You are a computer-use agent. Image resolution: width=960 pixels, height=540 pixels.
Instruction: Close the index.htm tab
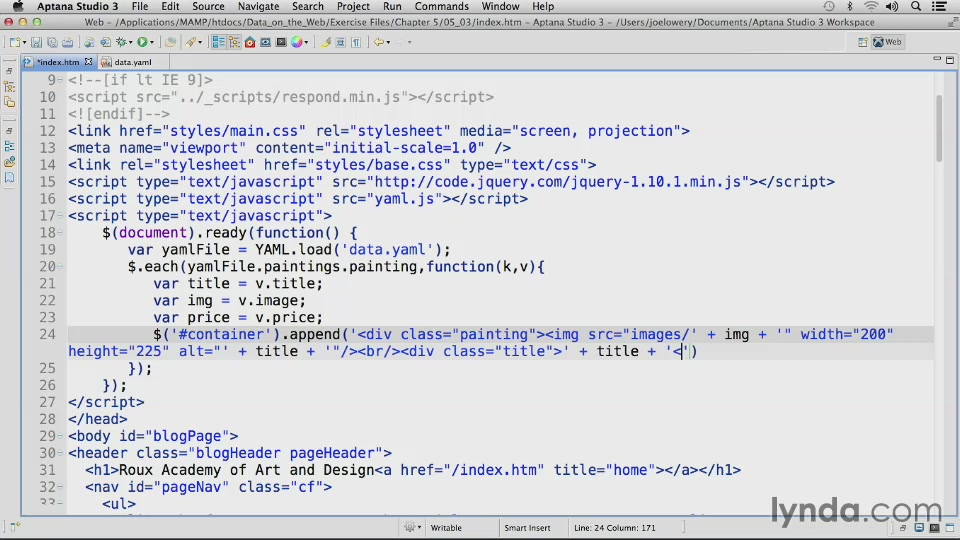pyautogui.click(x=89, y=62)
